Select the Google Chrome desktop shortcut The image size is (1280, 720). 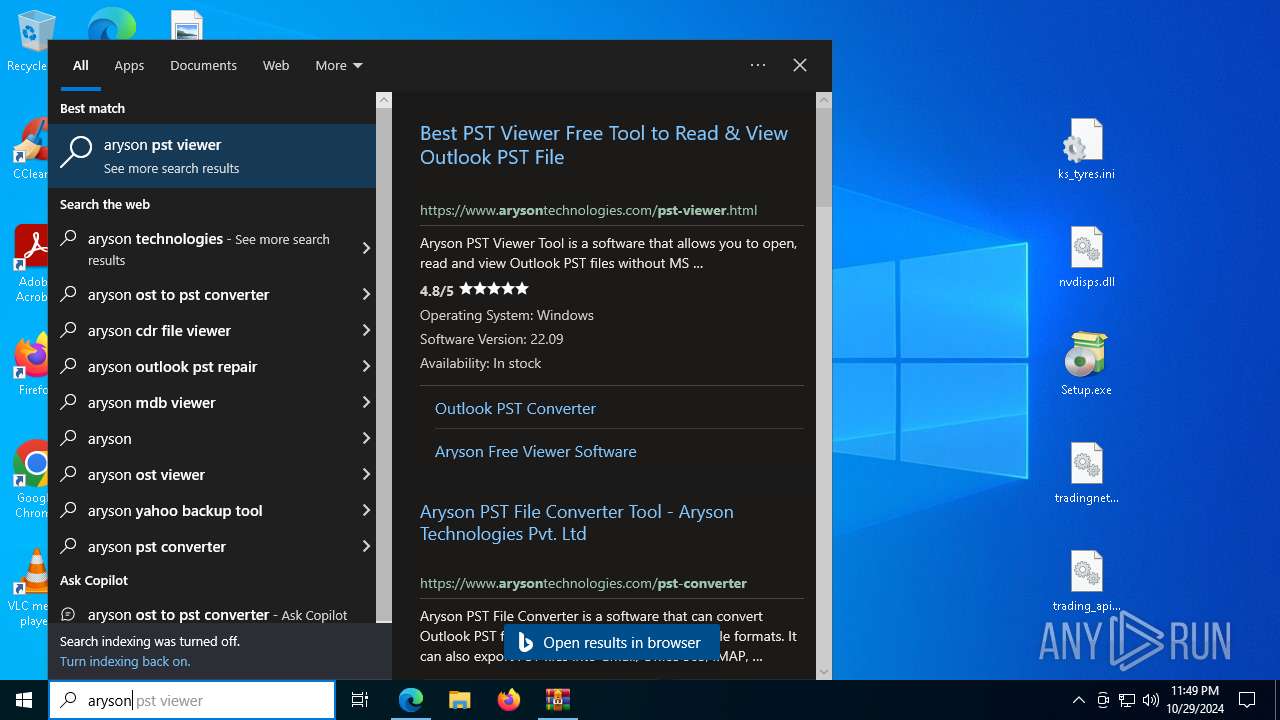point(32,480)
